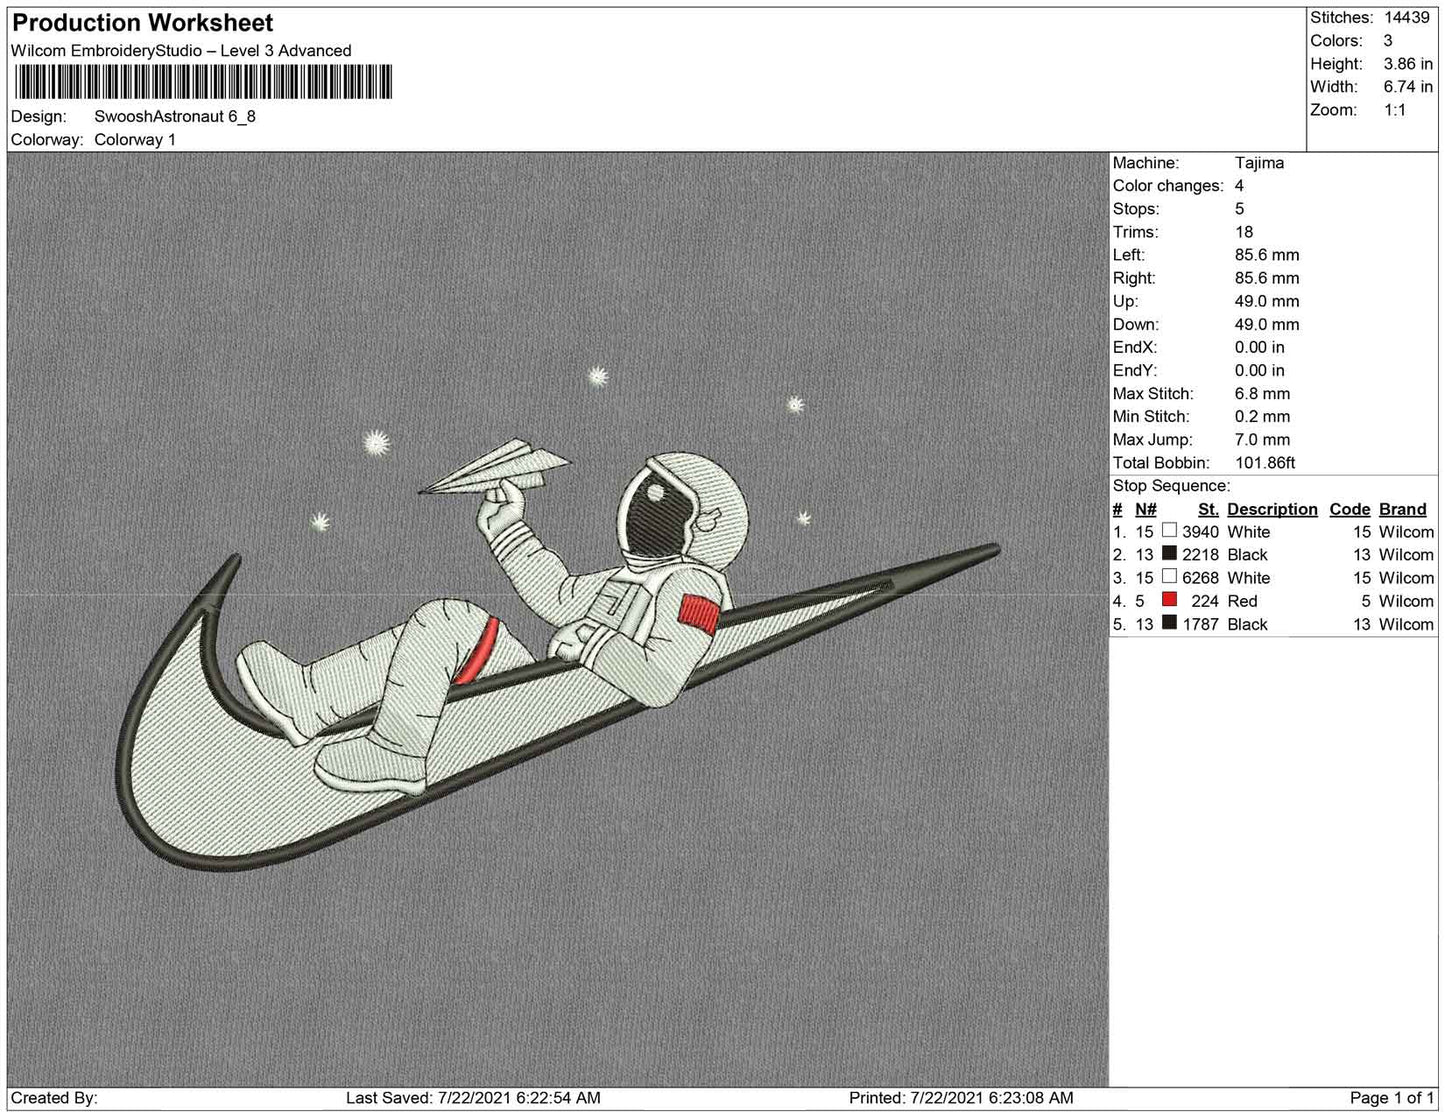Click the 'Red' description in row 4

1242,601
